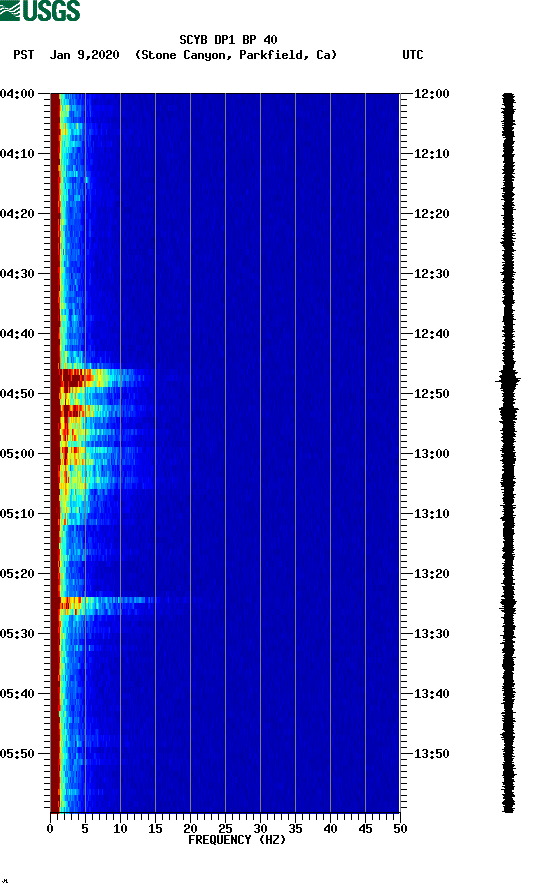Click the '13:20' UTC time label
The image size is (552, 892).
coord(431,573)
